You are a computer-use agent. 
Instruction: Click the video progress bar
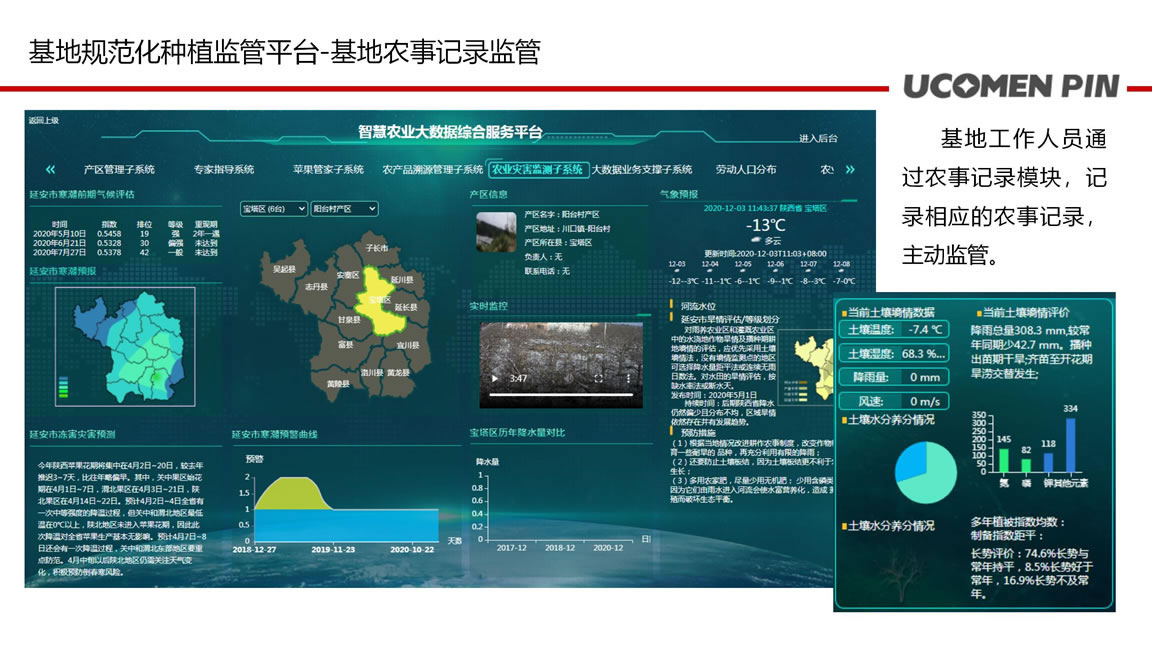[561, 395]
